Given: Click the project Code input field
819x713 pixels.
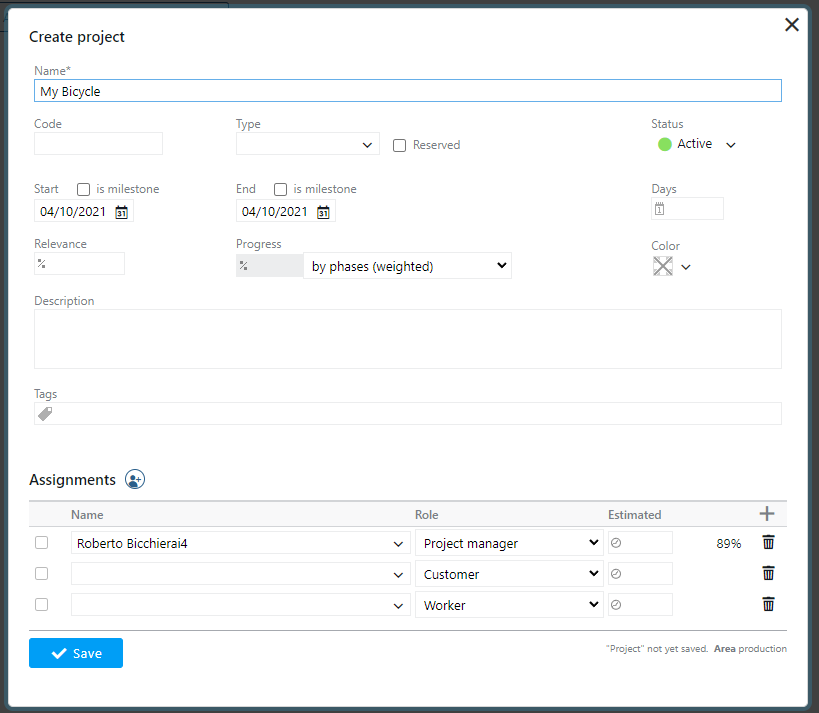Looking at the screenshot, I should point(98,144).
